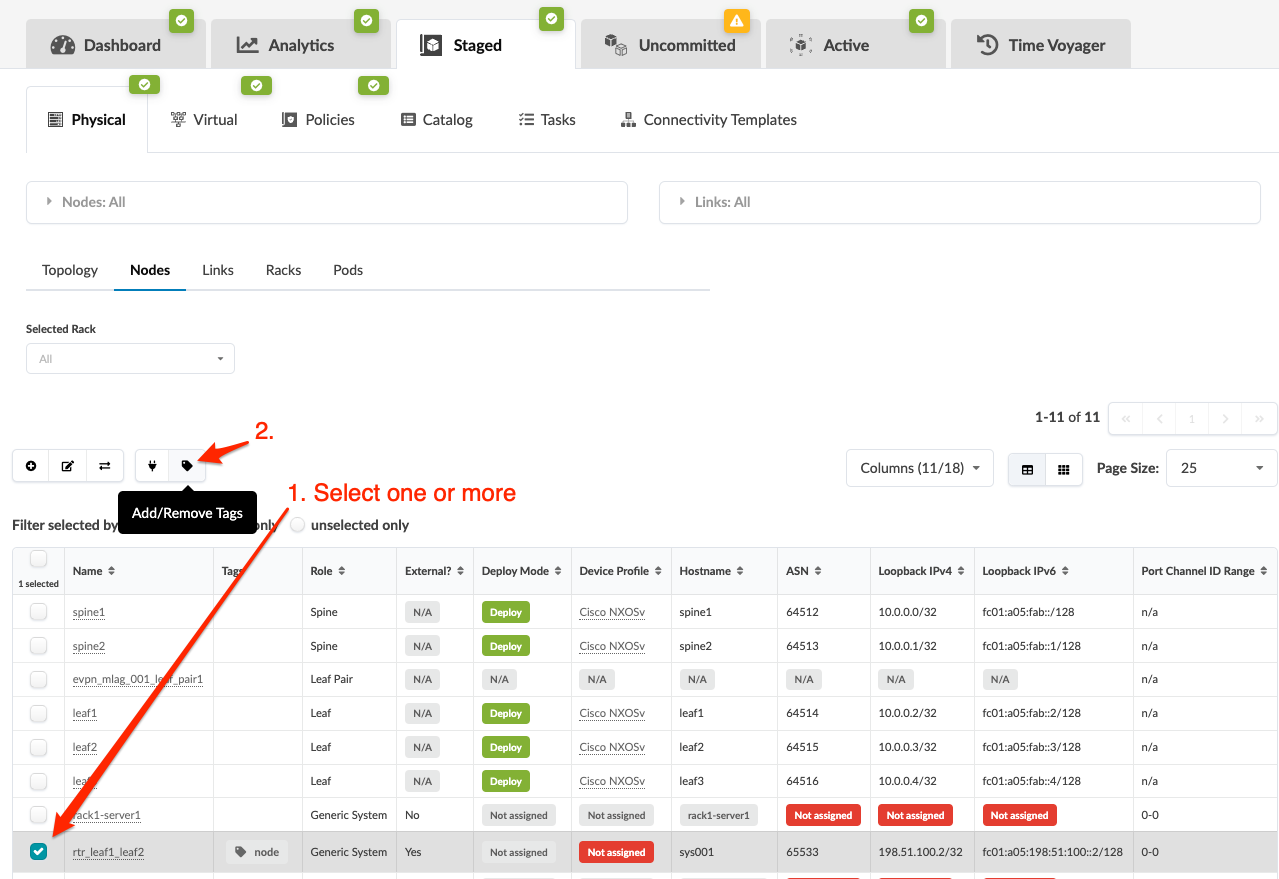Image resolution: width=1279 pixels, height=879 pixels.
Task: Sort by Loopback IPv6 column arrows
Action: point(1066,571)
